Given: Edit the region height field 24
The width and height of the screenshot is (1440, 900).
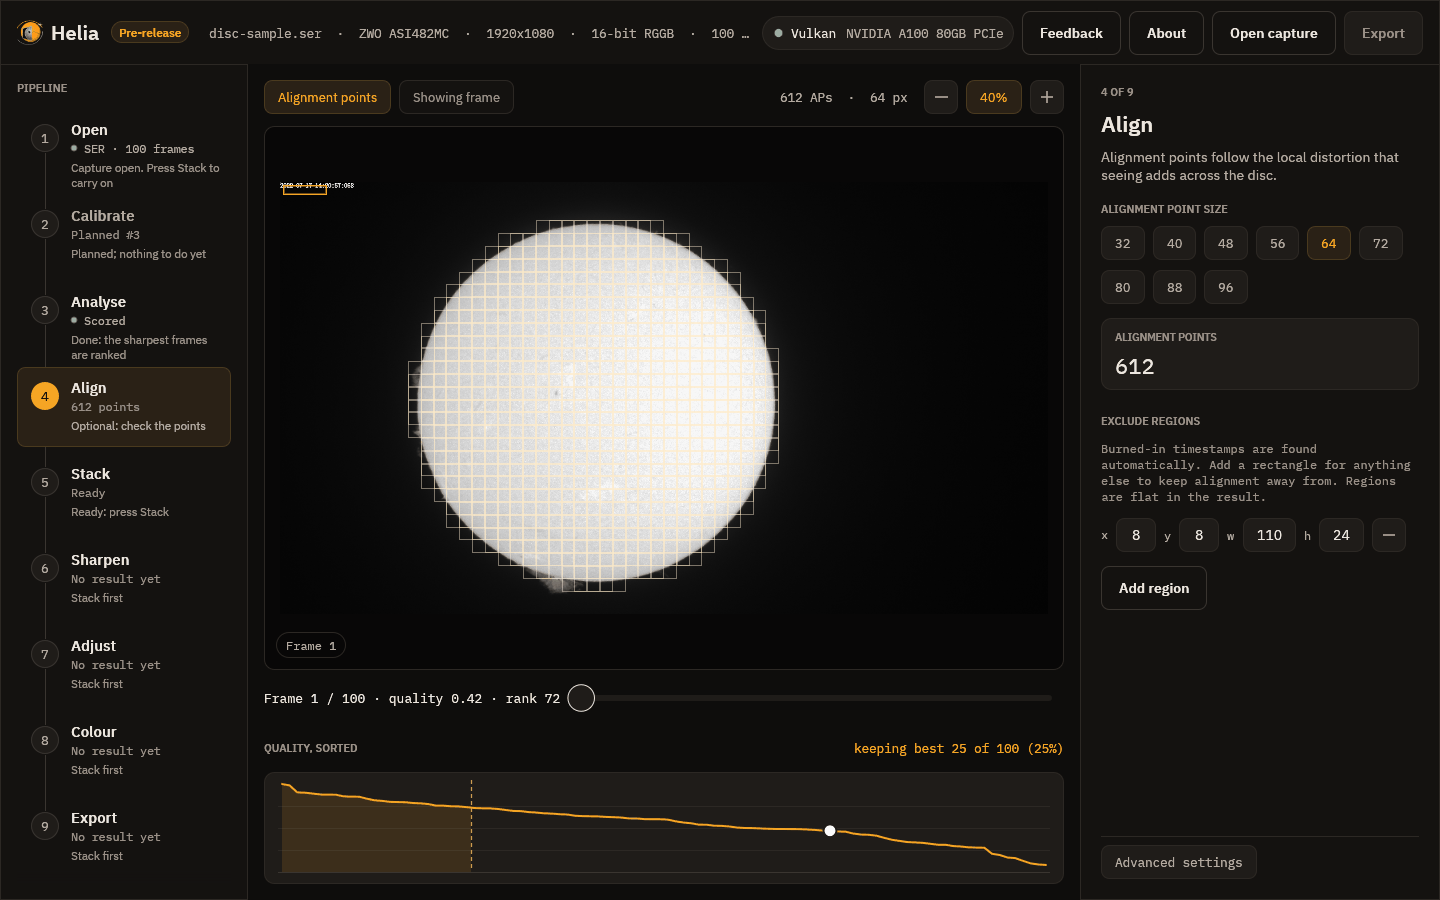Looking at the screenshot, I should point(1341,535).
